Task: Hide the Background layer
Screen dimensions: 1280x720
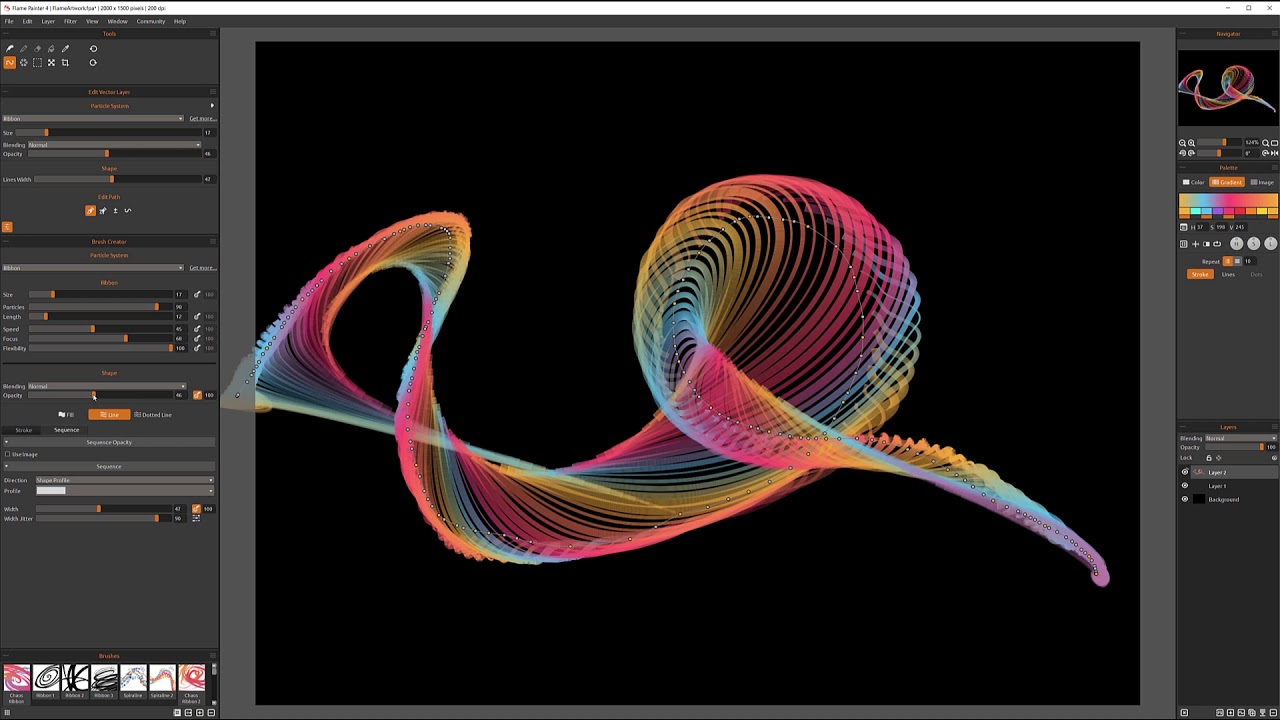Action: (1185, 499)
